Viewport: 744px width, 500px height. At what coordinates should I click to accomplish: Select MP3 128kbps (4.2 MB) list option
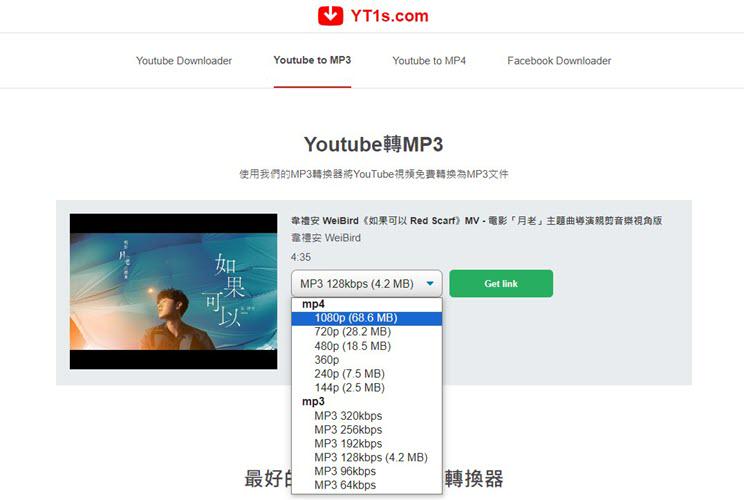(x=367, y=457)
